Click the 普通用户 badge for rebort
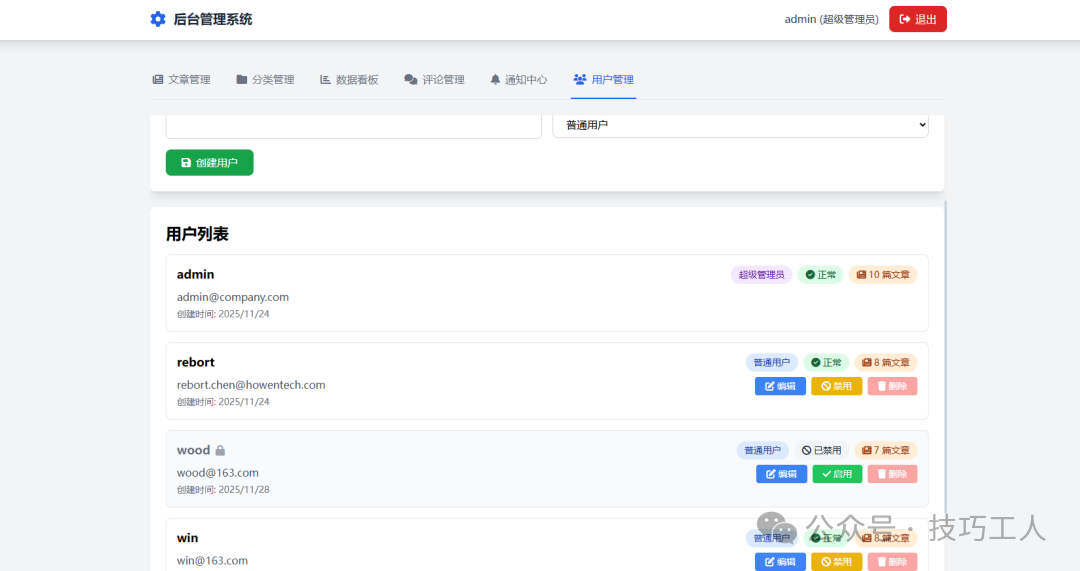The width and height of the screenshot is (1080, 571). (x=771, y=362)
